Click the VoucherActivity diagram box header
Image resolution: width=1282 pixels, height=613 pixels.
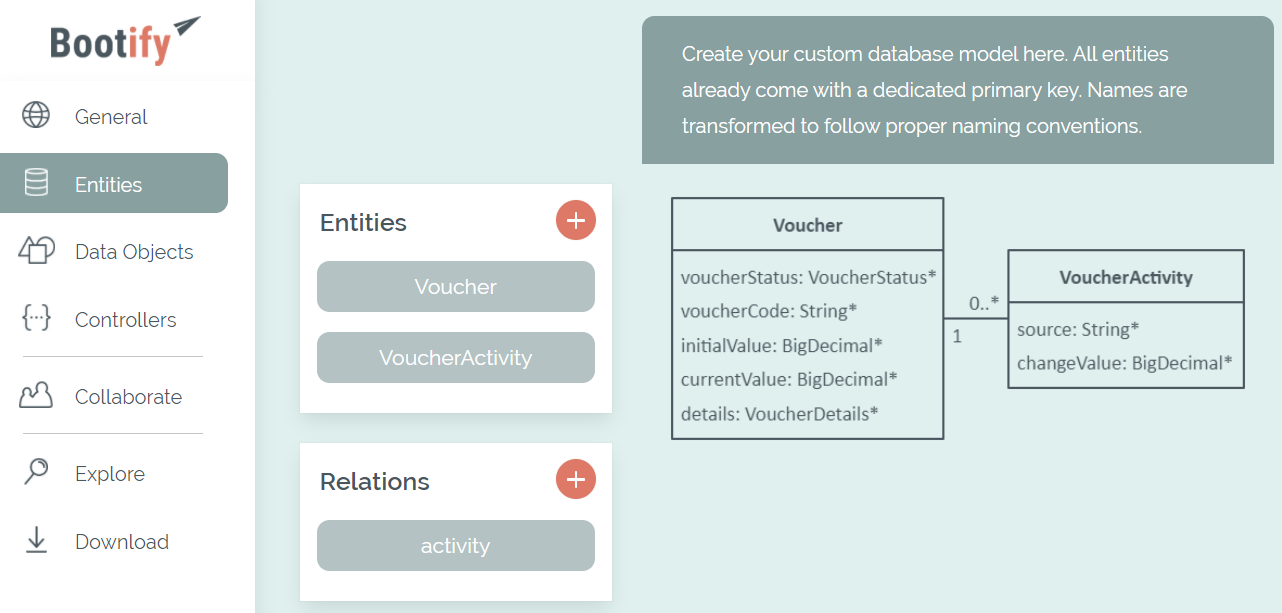pos(1125,277)
